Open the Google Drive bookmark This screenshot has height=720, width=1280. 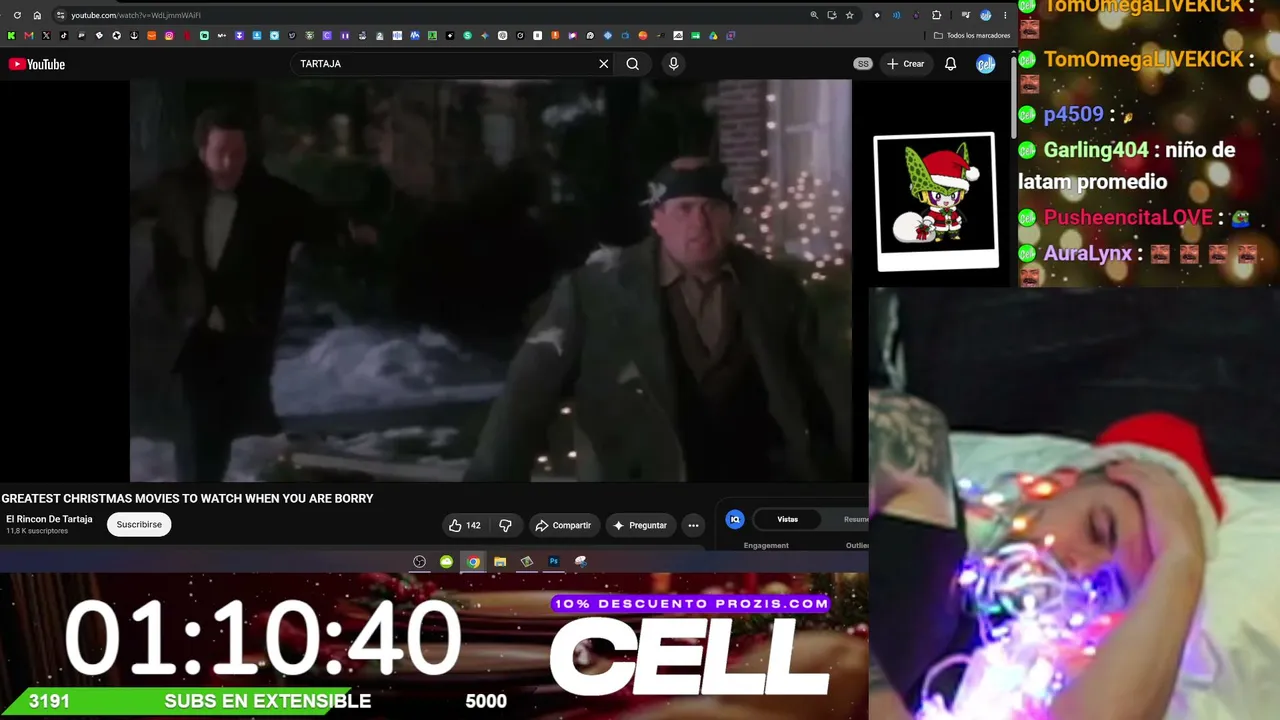point(713,36)
